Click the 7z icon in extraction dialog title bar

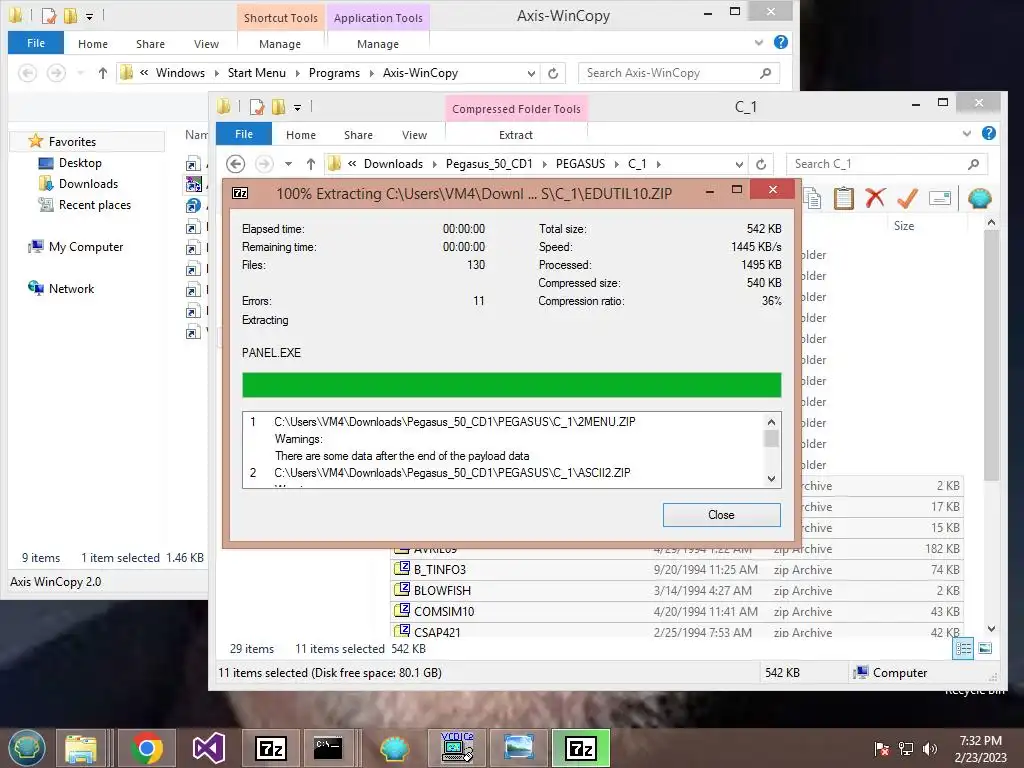pyautogui.click(x=240, y=193)
